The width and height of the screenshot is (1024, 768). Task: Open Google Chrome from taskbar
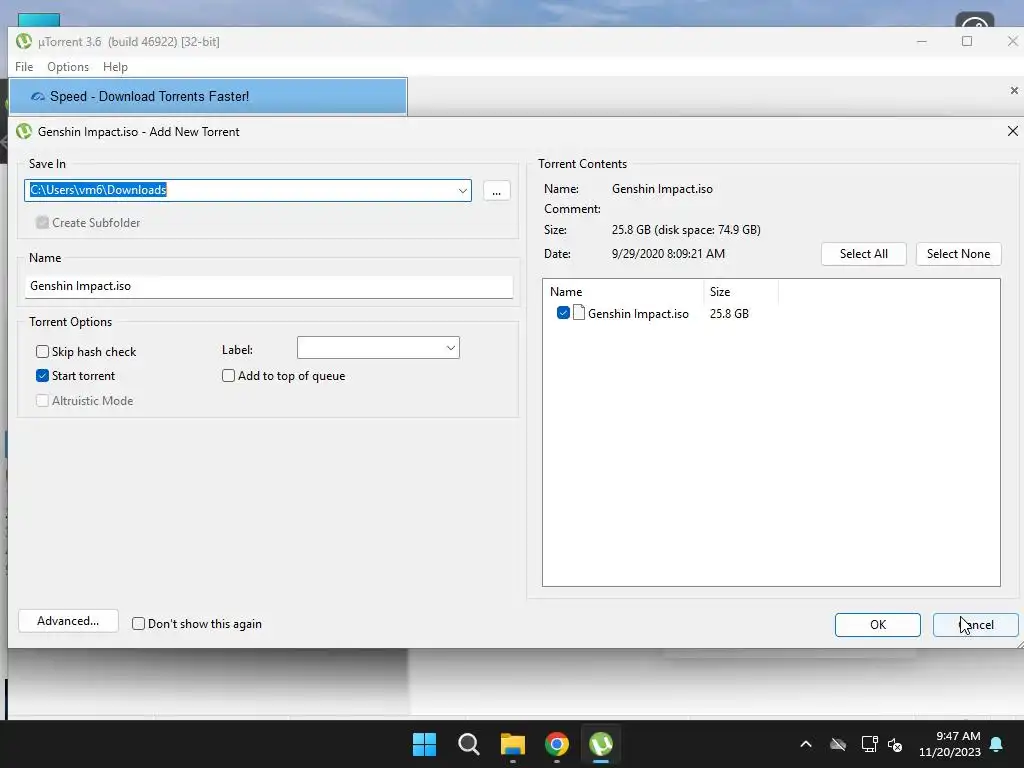(557, 744)
